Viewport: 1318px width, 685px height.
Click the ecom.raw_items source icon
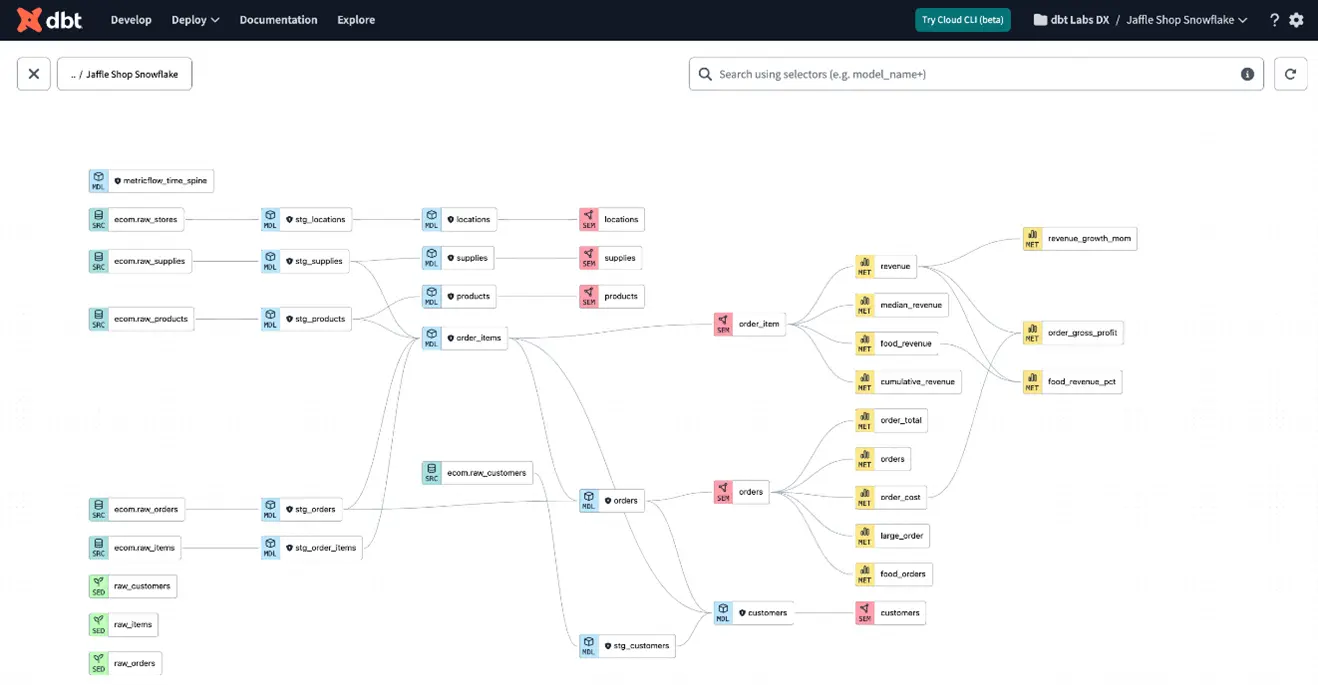point(98,547)
